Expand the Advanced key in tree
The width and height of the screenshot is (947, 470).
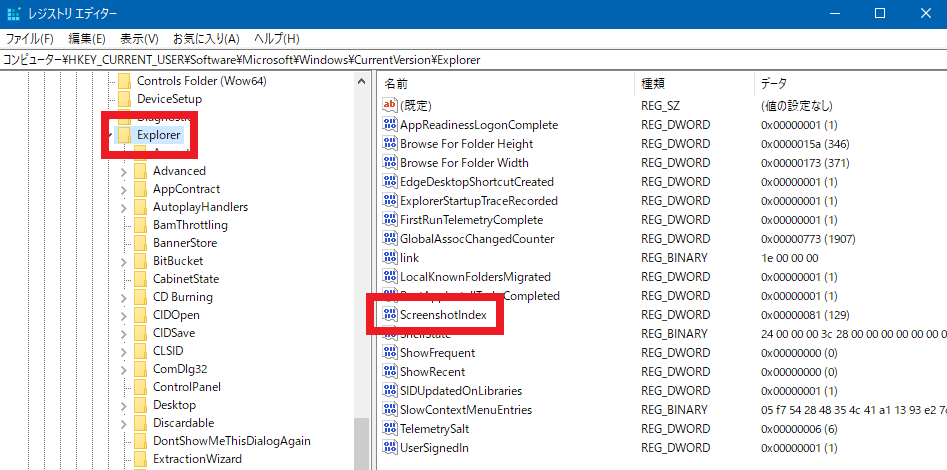tap(123, 172)
